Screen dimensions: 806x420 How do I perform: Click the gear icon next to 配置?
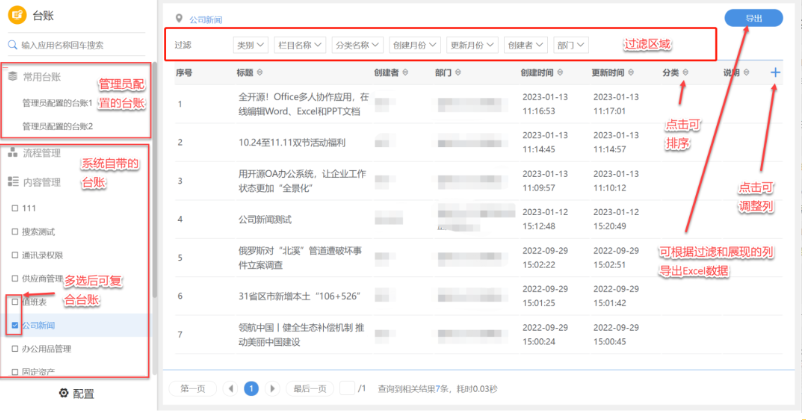click(x=63, y=393)
